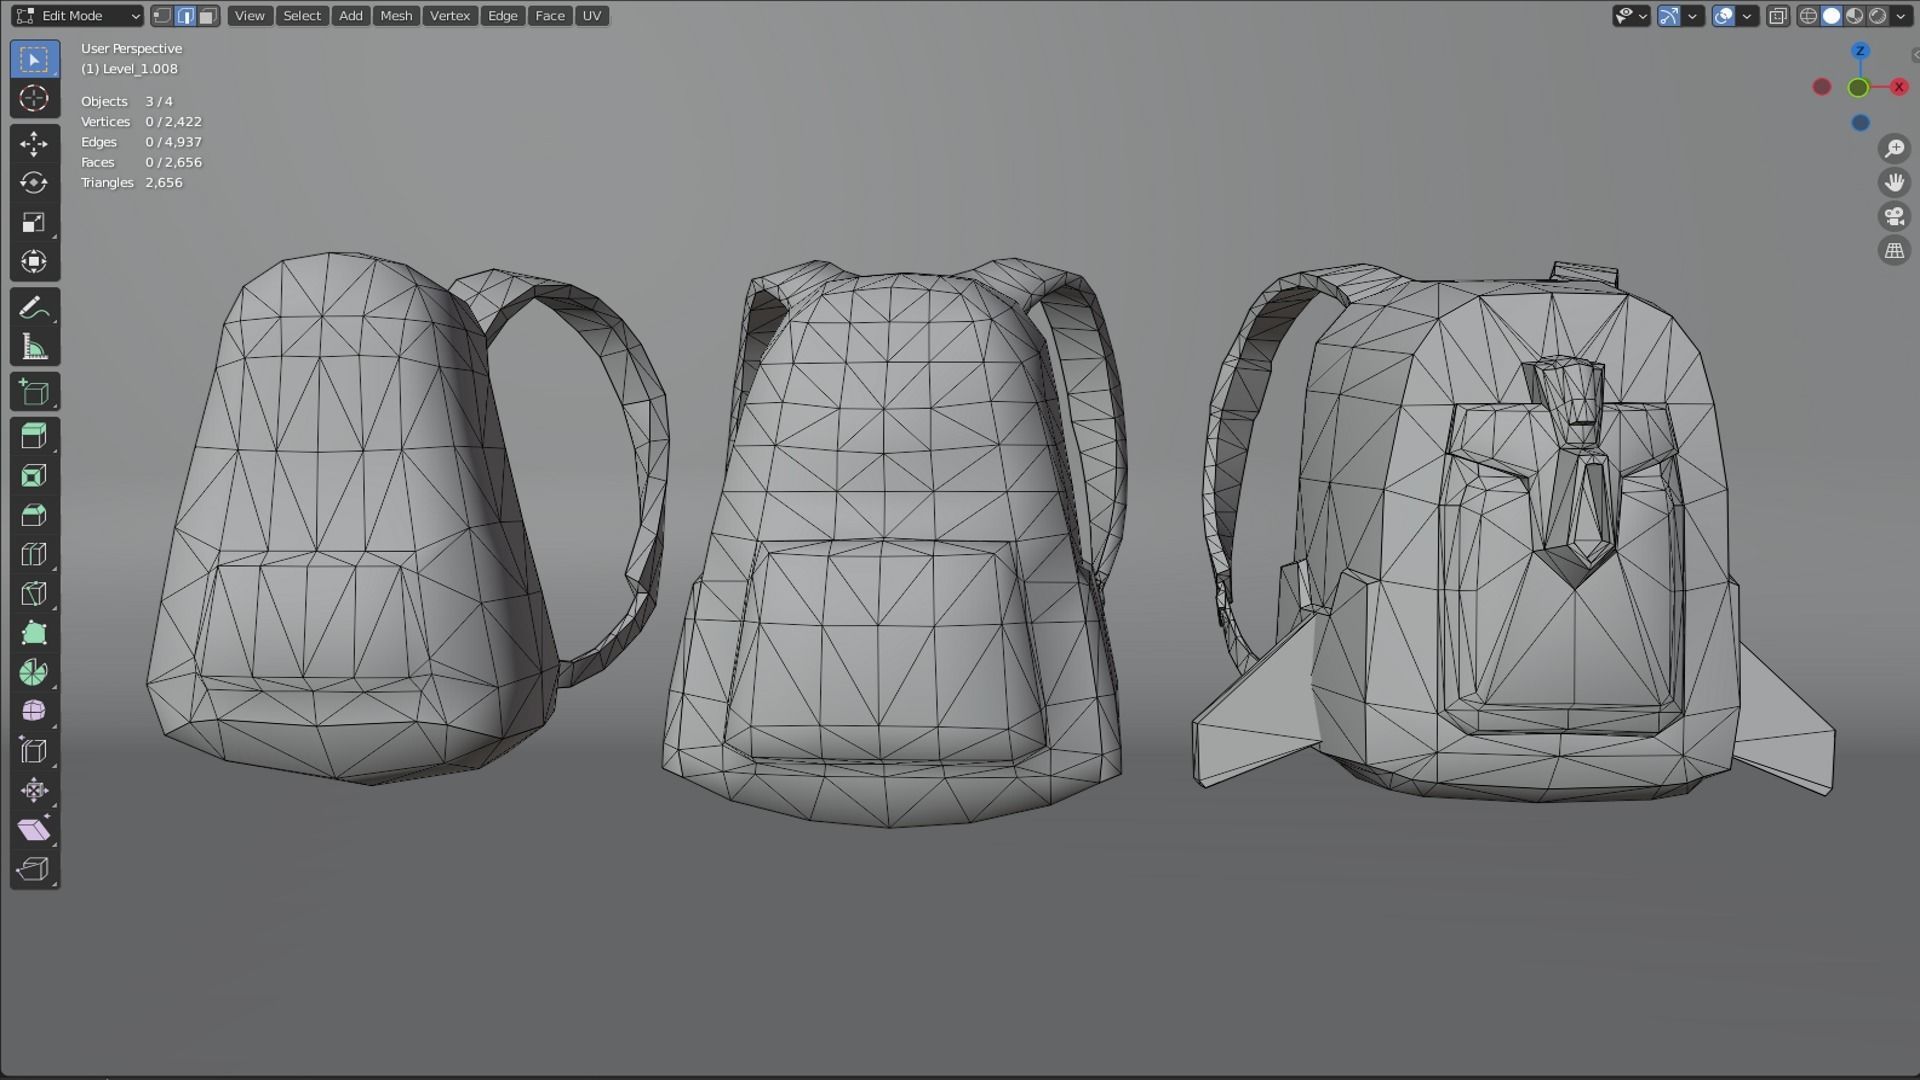Click the negative Z axis gizmo circle
Image resolution: width=1920 pixels, height=1080 pixels.
coord(1860,123)
